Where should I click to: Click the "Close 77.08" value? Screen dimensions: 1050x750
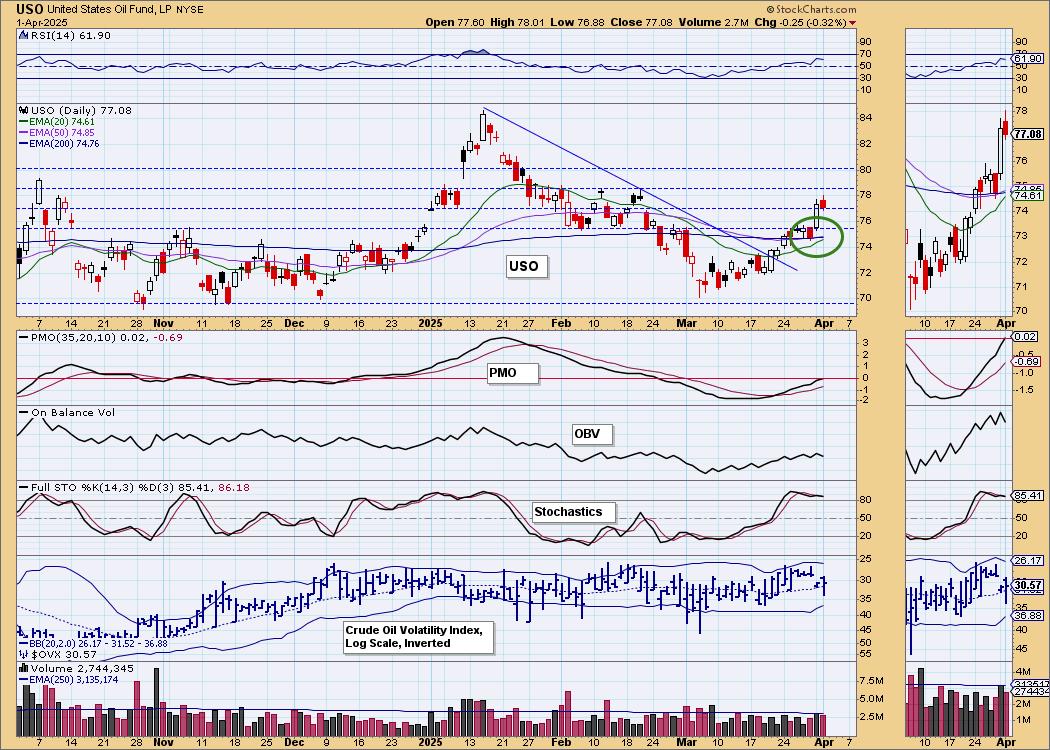pyautogui.click(x=642, y=22)
